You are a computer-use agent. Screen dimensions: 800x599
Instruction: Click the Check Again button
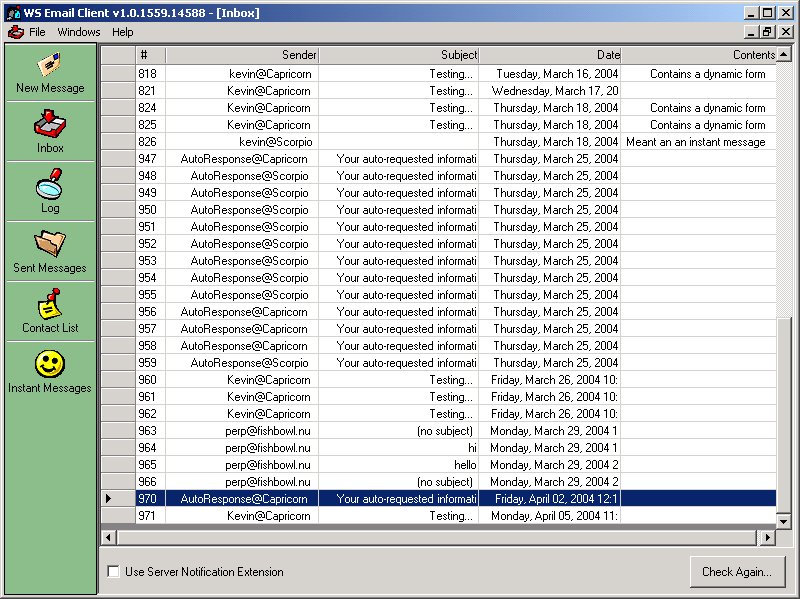pyautogui.click(x=736, y=572)
